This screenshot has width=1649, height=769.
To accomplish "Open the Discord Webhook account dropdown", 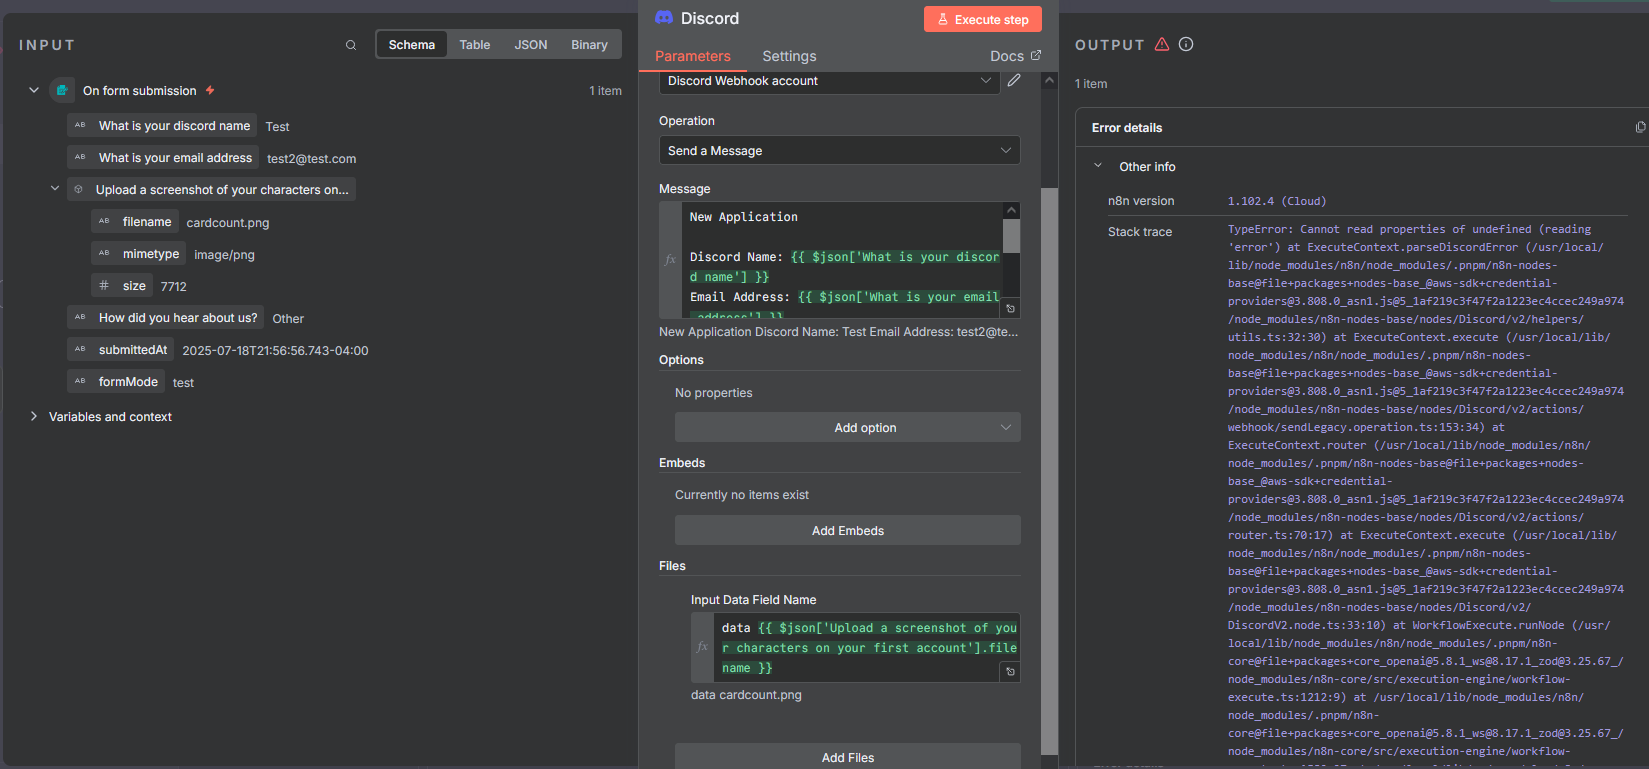I will coord(830,81).
